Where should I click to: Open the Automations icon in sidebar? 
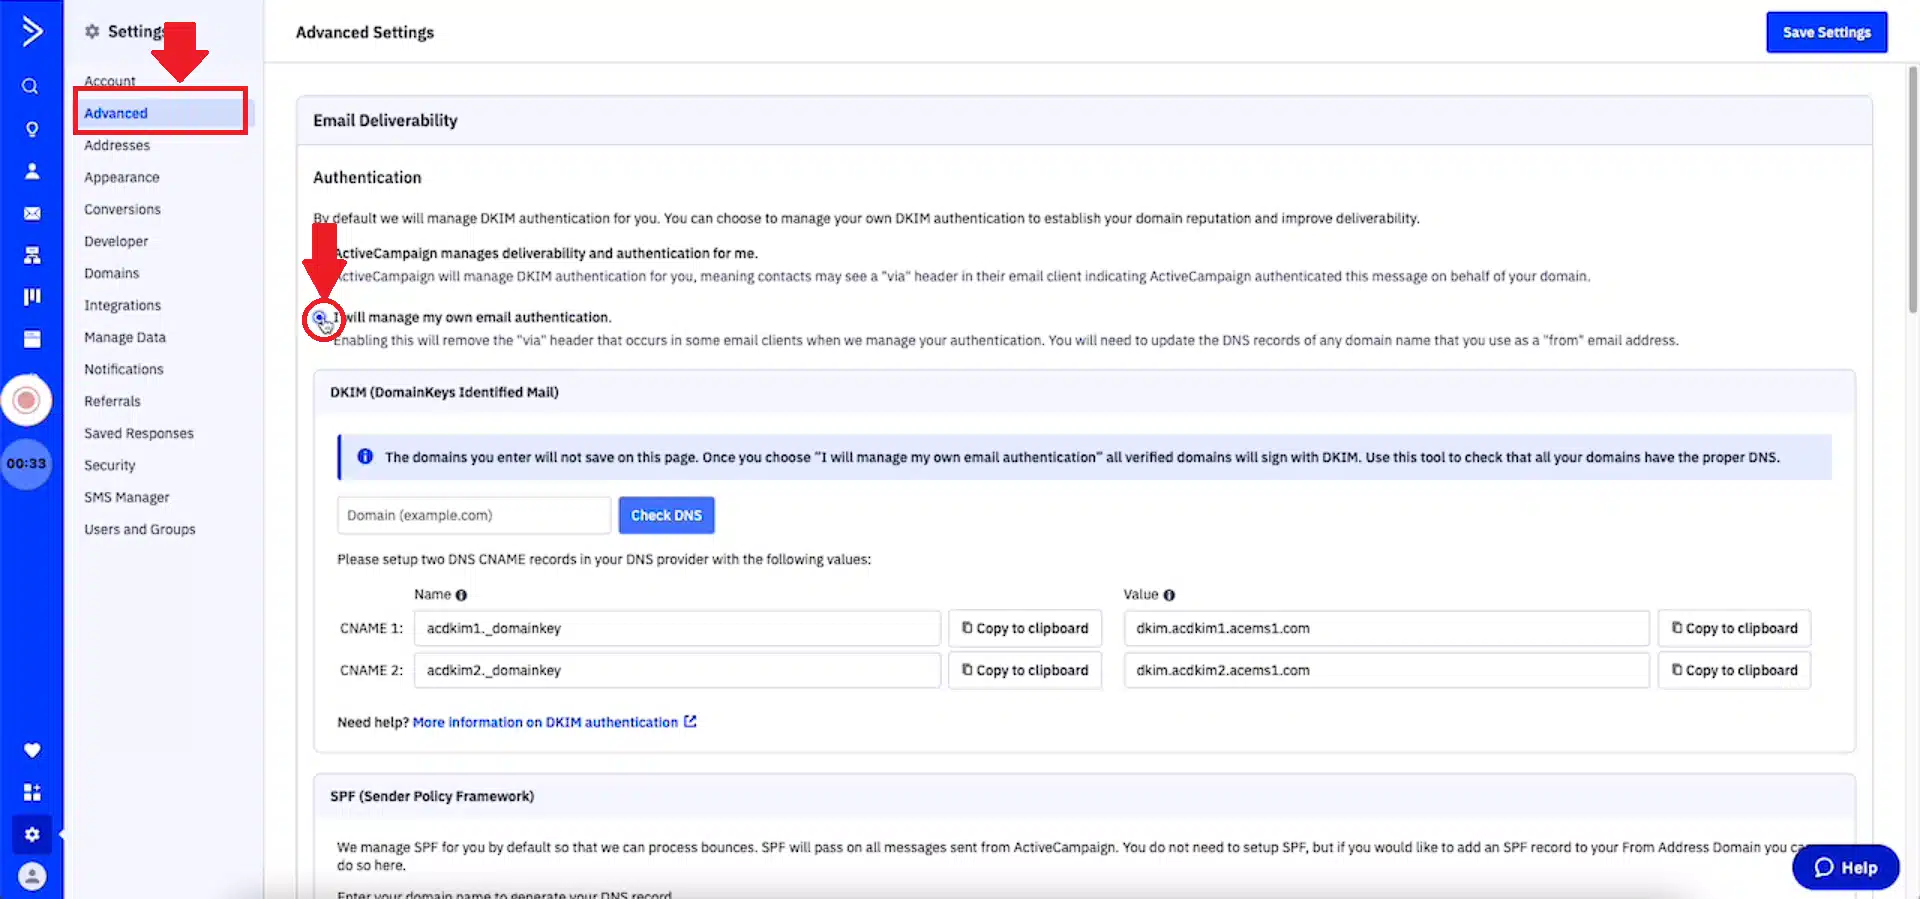32,256
